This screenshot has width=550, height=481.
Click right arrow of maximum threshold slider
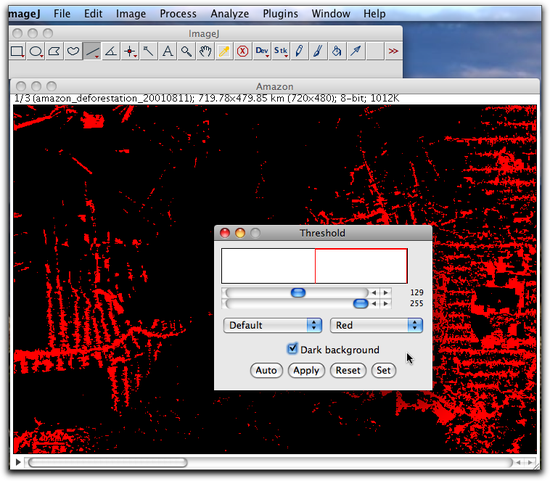[385, 304]
